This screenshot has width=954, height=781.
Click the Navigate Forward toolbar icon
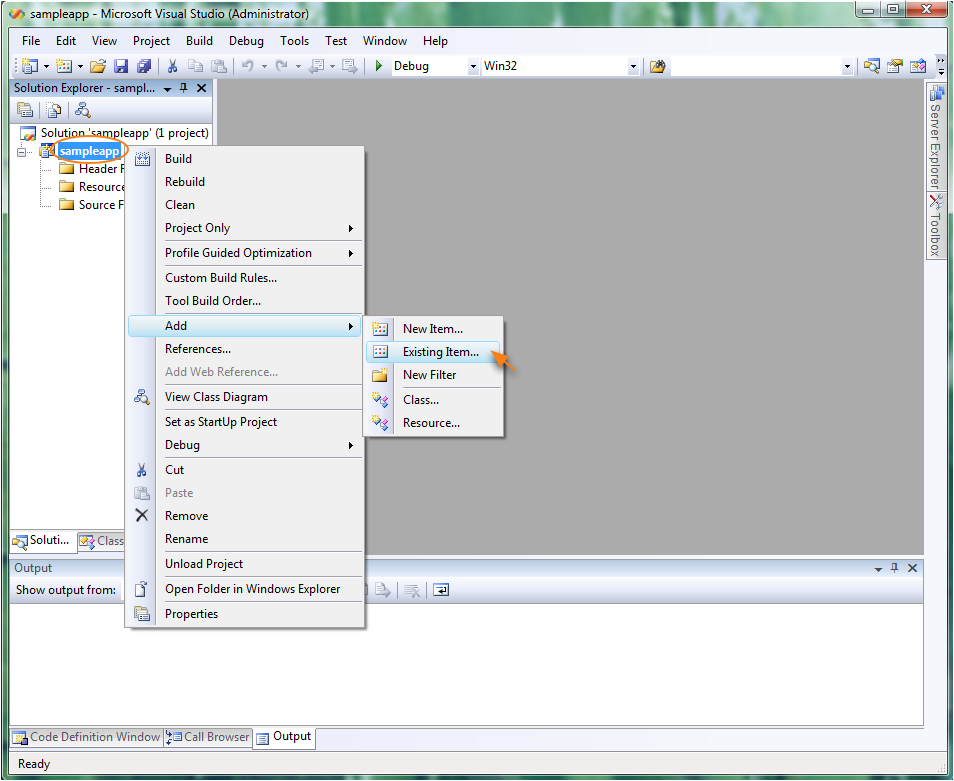(349, 66)
